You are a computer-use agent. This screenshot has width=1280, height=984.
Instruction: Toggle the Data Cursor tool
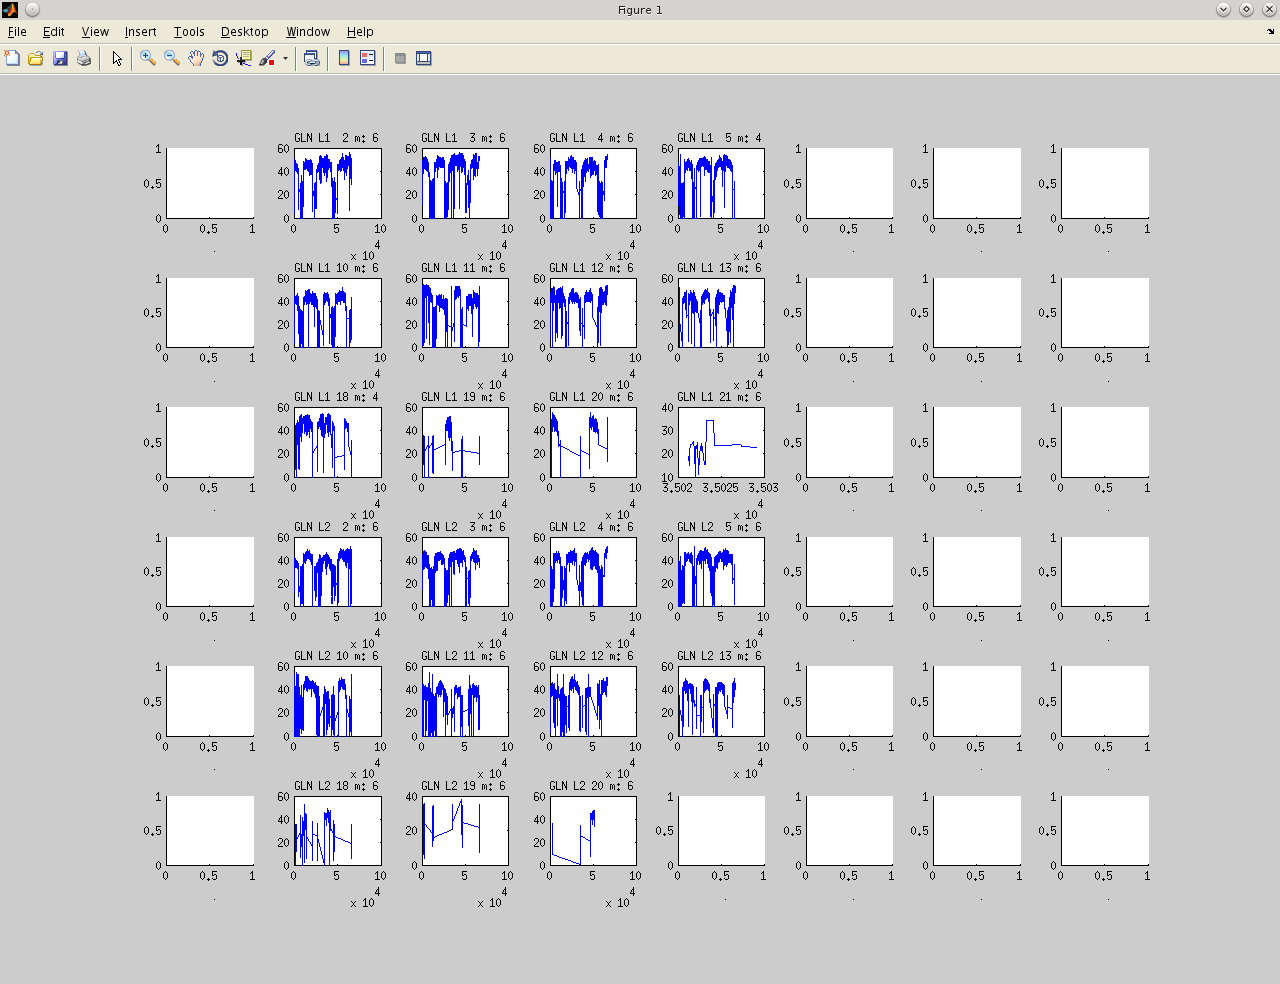pyautogui.click(x=244, y=58)
